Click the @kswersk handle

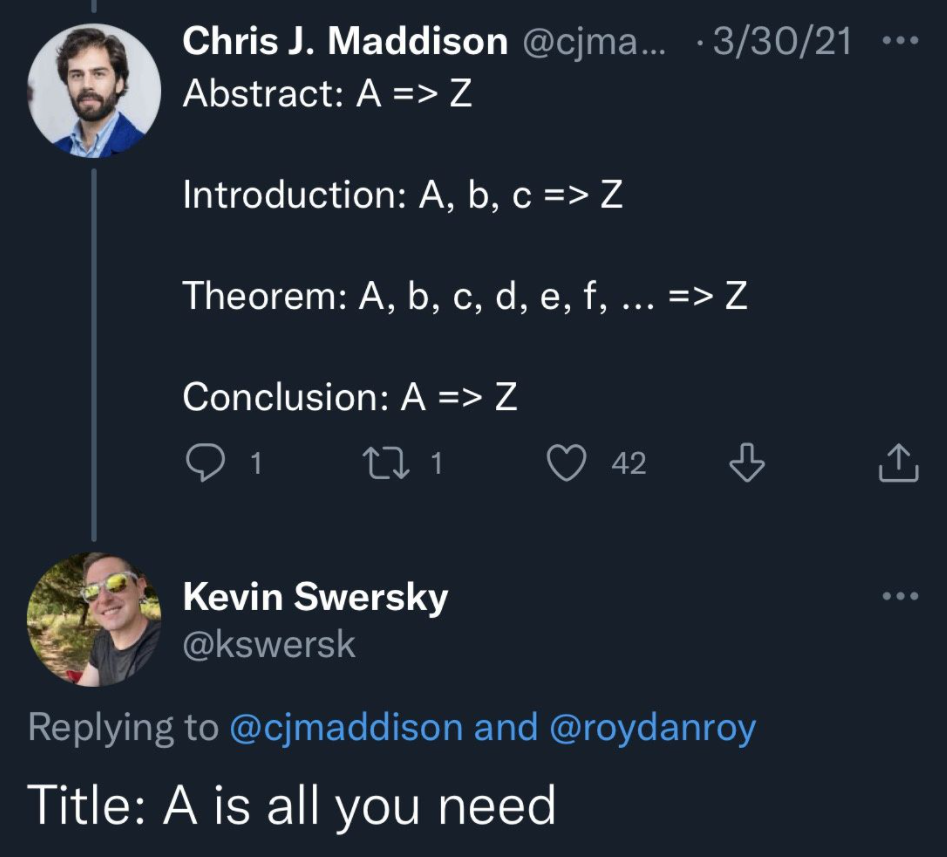pos(269,645)
